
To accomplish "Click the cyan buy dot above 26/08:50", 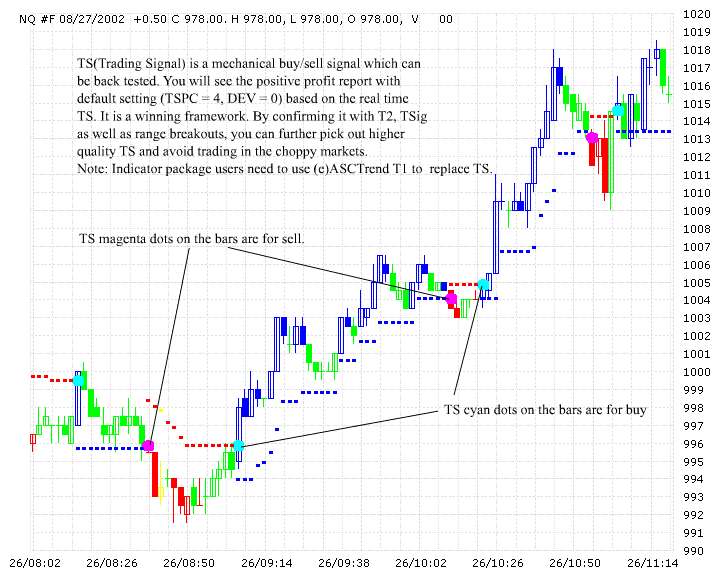I will point(238,446).
